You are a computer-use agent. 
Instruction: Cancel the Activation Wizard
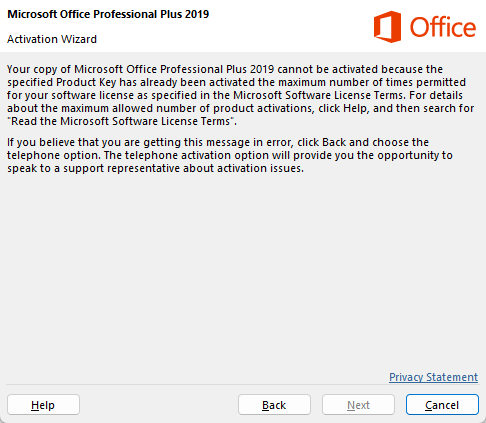tap(442, 405)
